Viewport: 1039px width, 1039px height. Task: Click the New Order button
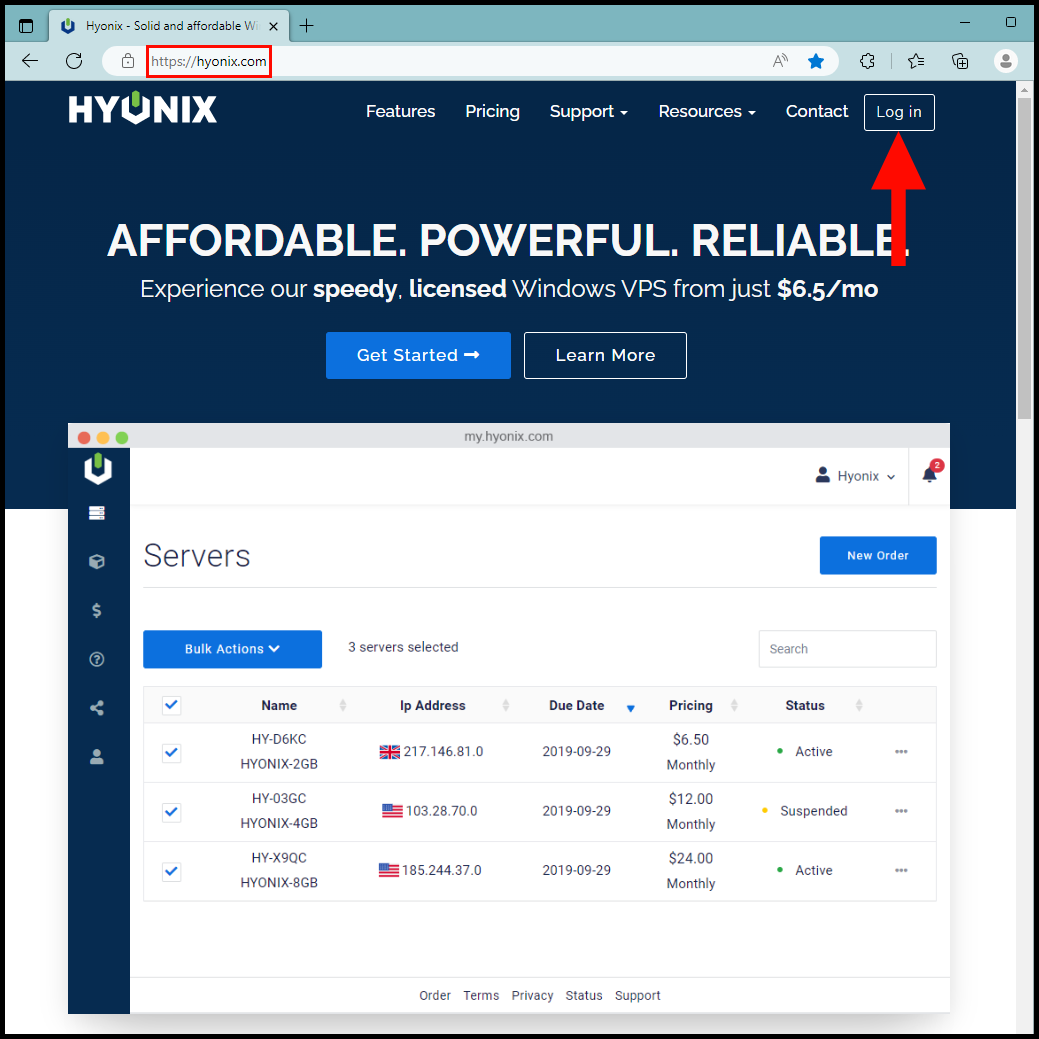878,555
